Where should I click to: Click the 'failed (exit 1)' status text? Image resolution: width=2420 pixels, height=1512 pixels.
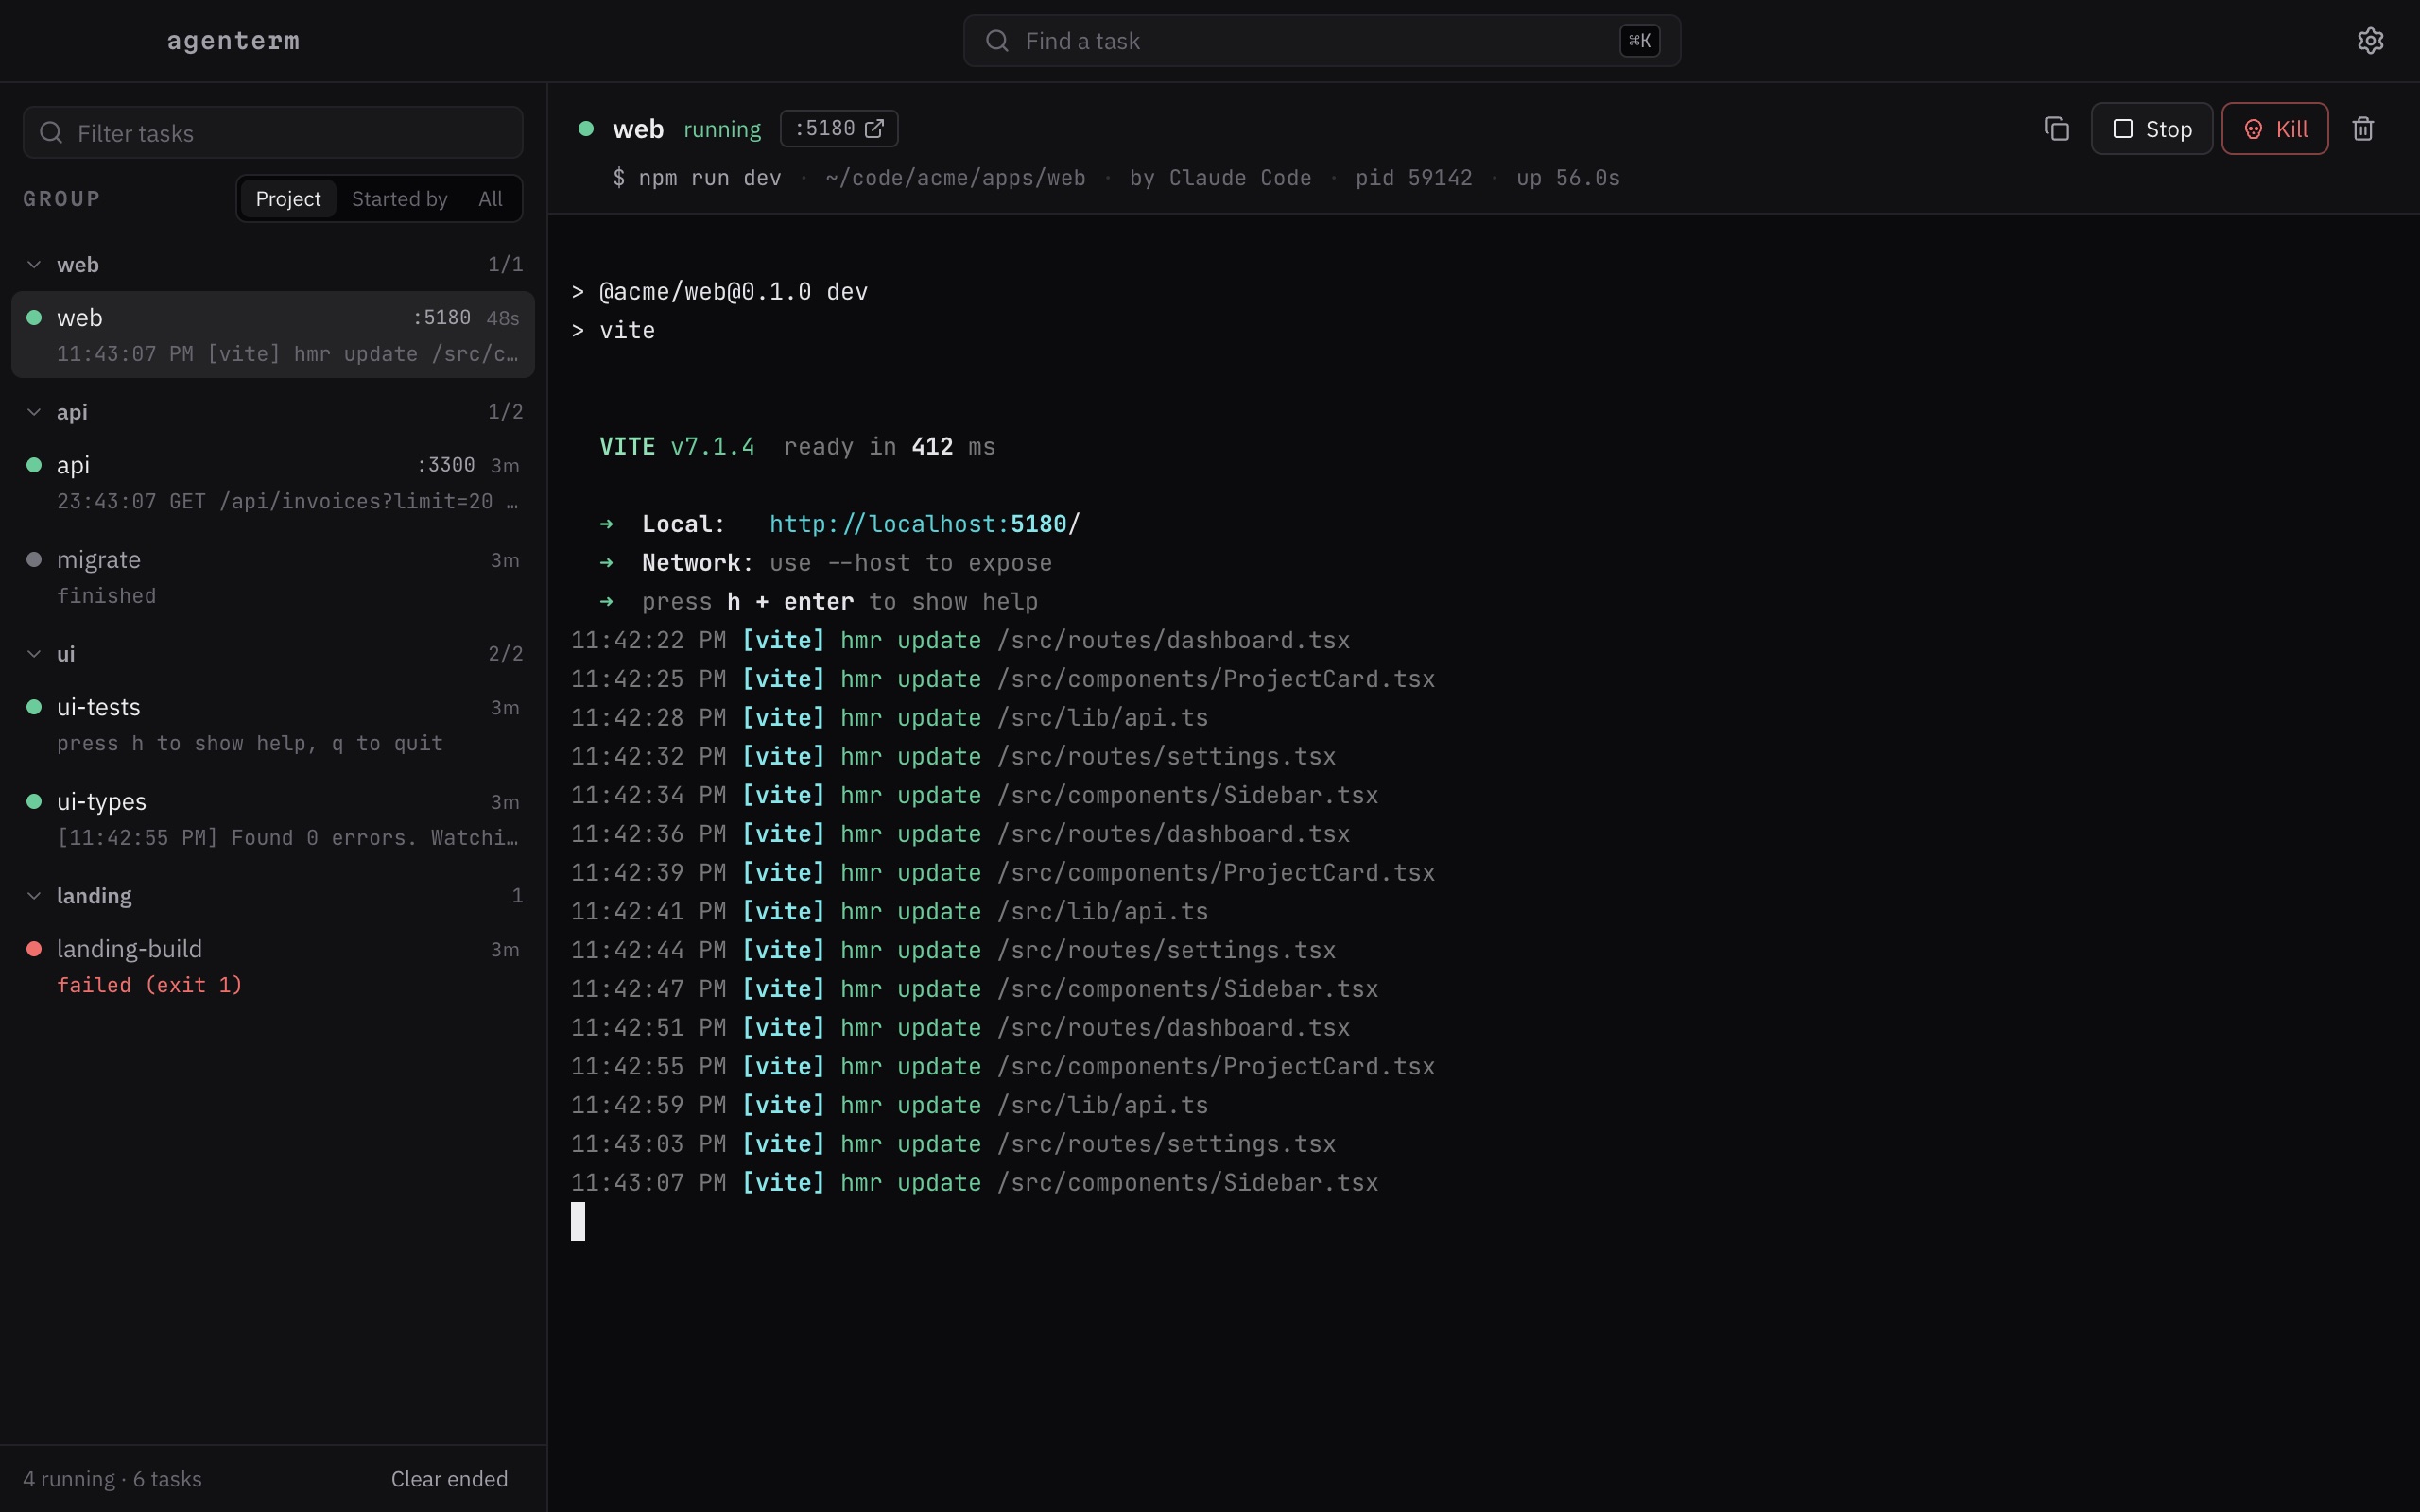tap(150, 985)
